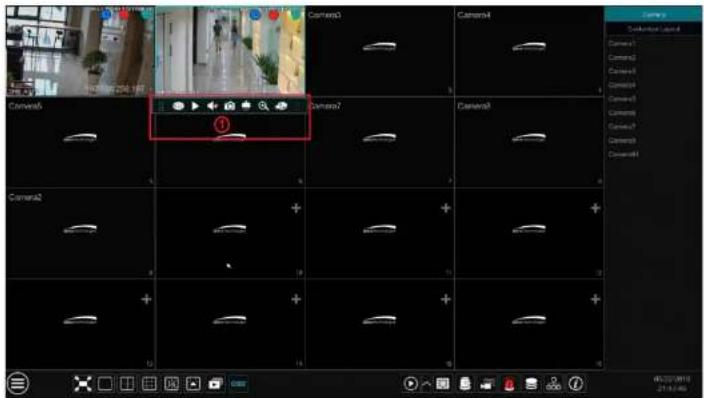Open the network tree status icon

point(553,384)
